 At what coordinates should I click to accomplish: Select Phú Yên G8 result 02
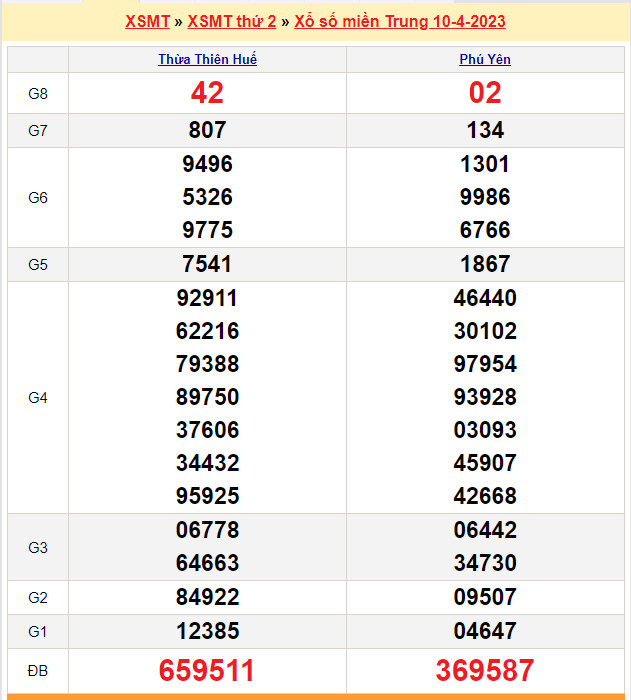[485, 93]
